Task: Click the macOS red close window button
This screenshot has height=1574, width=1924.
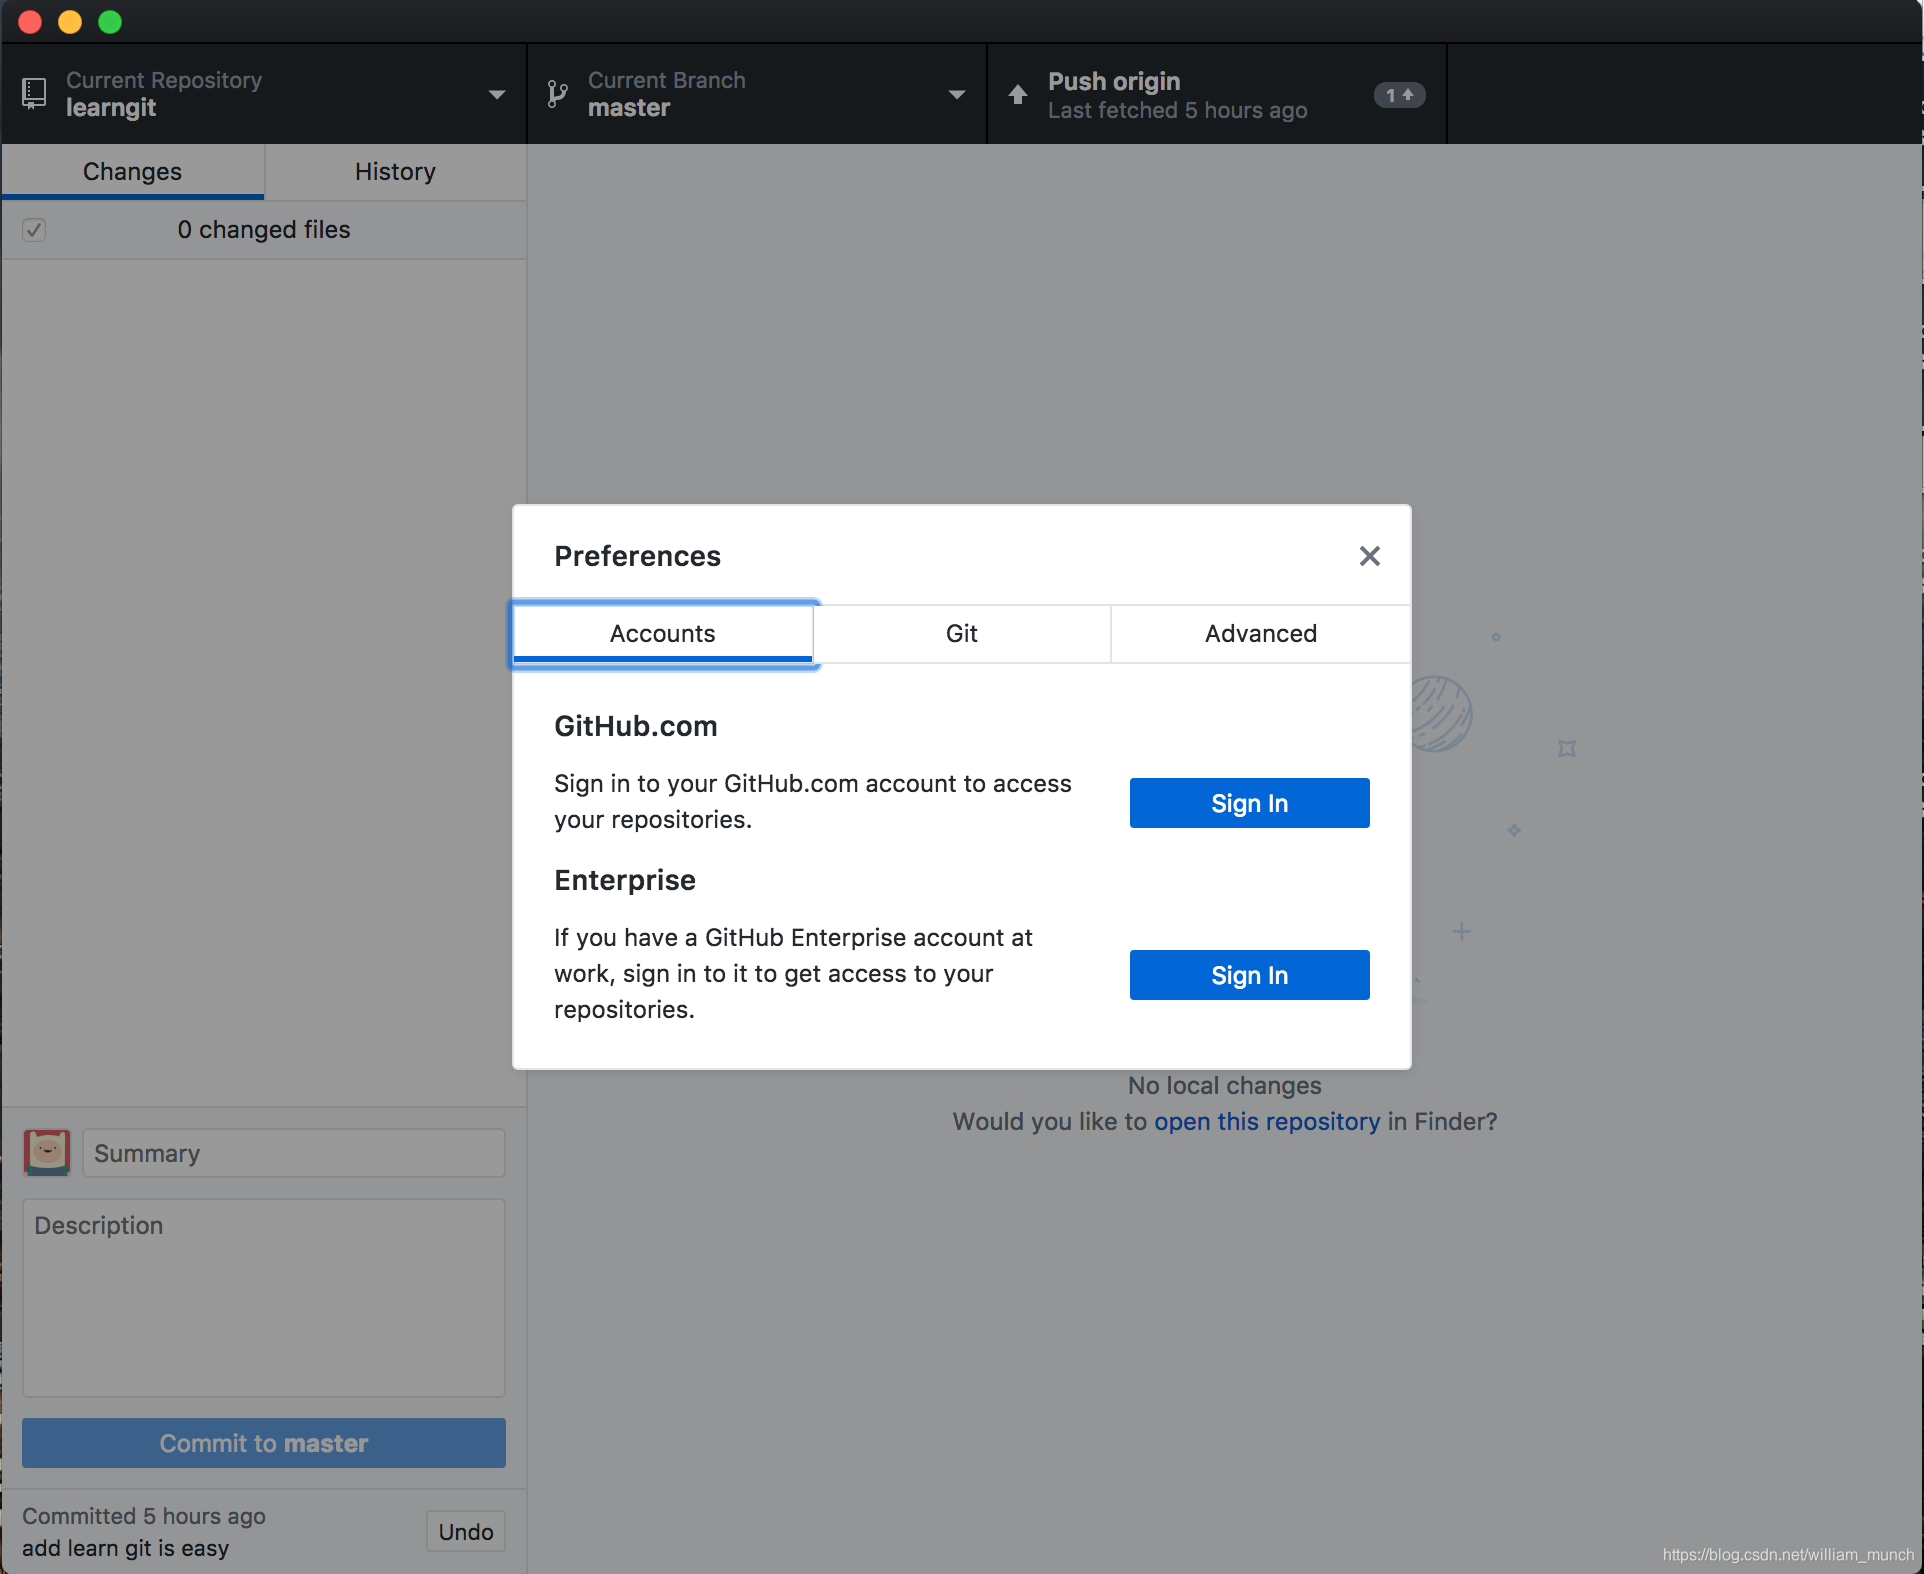Action: (x=30, y=22)
